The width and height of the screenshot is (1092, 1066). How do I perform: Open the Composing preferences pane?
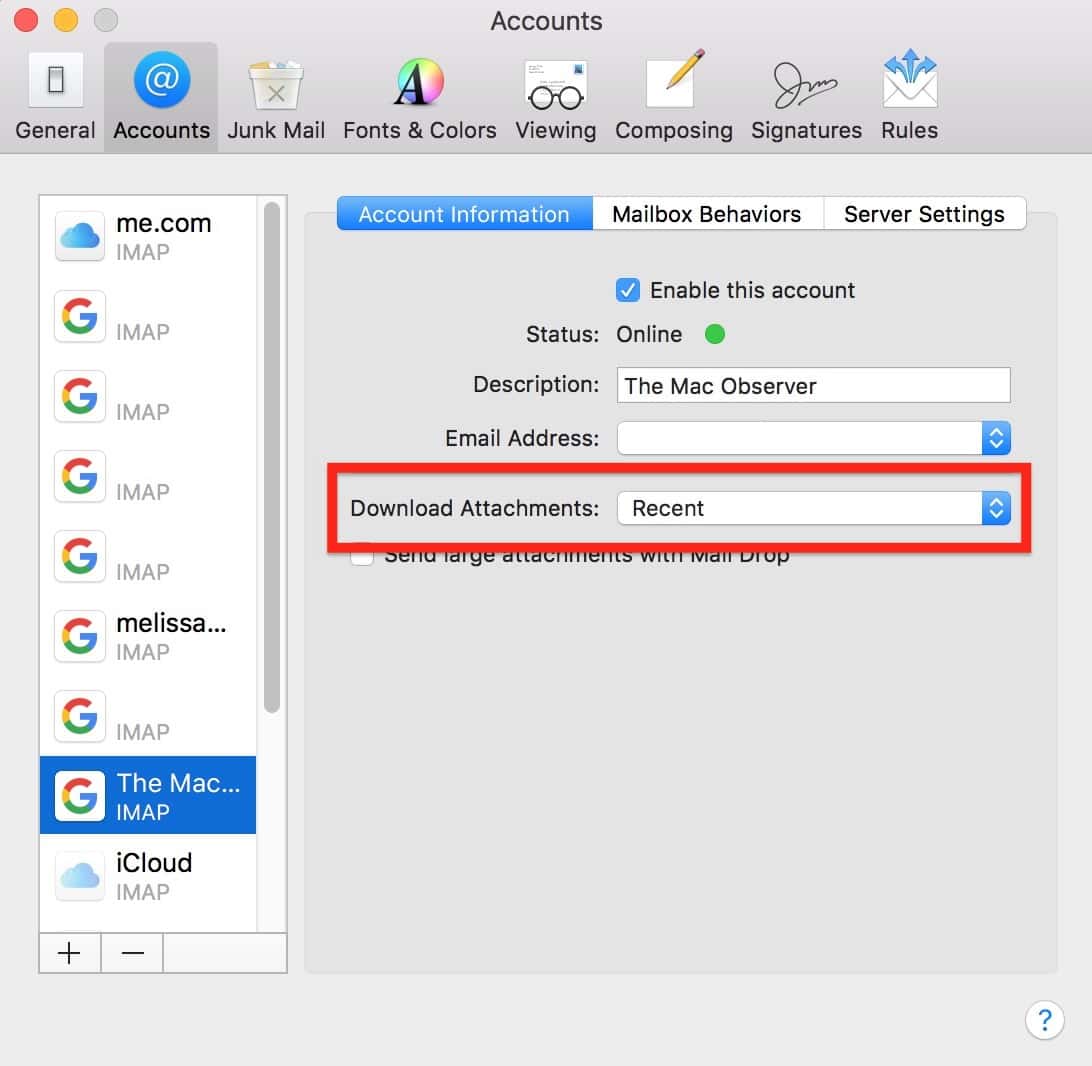pos(673,98)
